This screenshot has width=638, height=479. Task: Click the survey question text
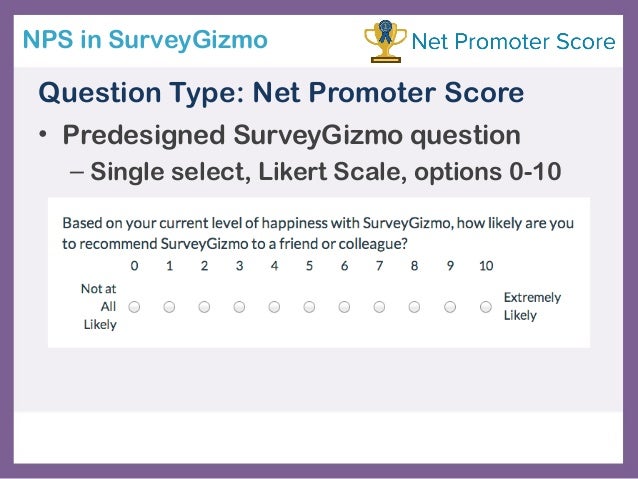pyautogui.click(x=318, y=233)
